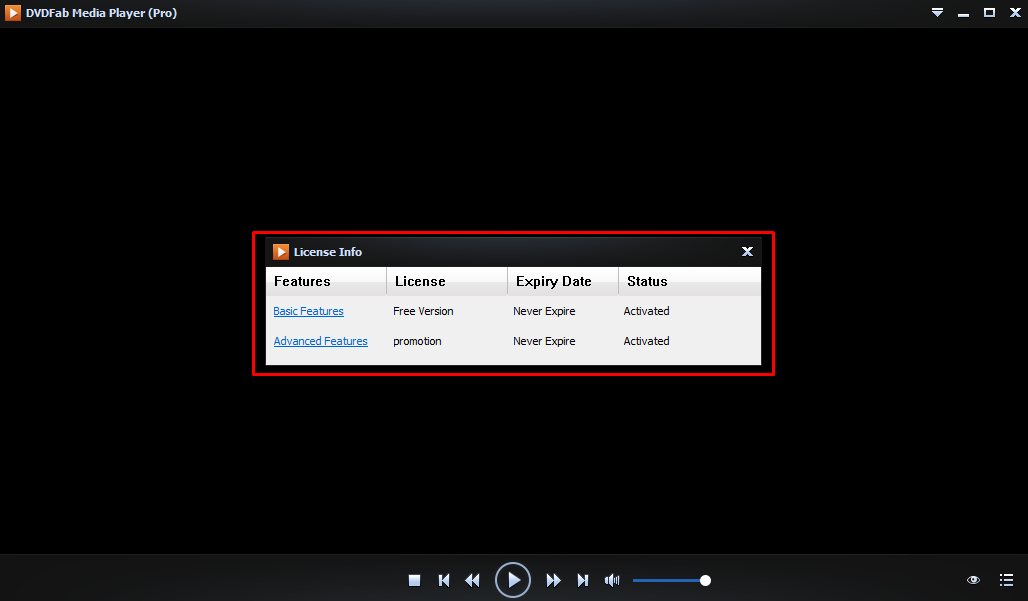This screenshot has width=1028, height=601.
Task: Click the 'DVDFab Media Player (Pro)' title text
Action: (x=101, y=13)
